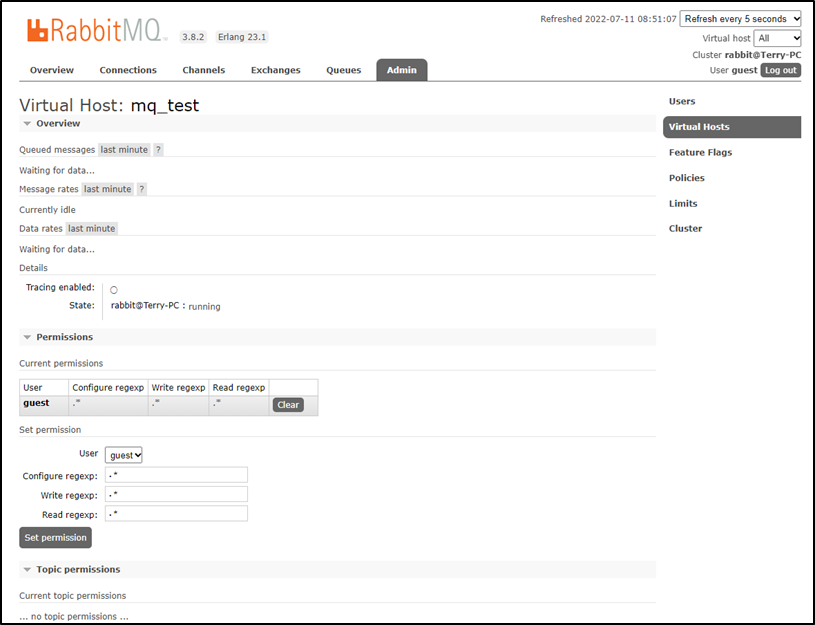Focus the Read regexp input field

[x=176, y=514]
